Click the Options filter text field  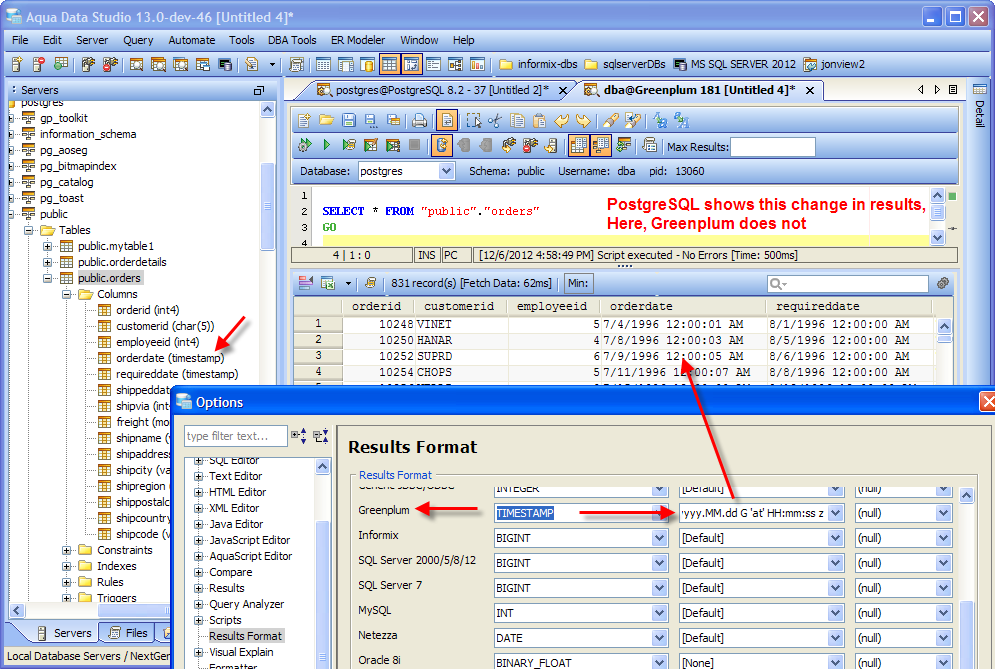(235, 436)
